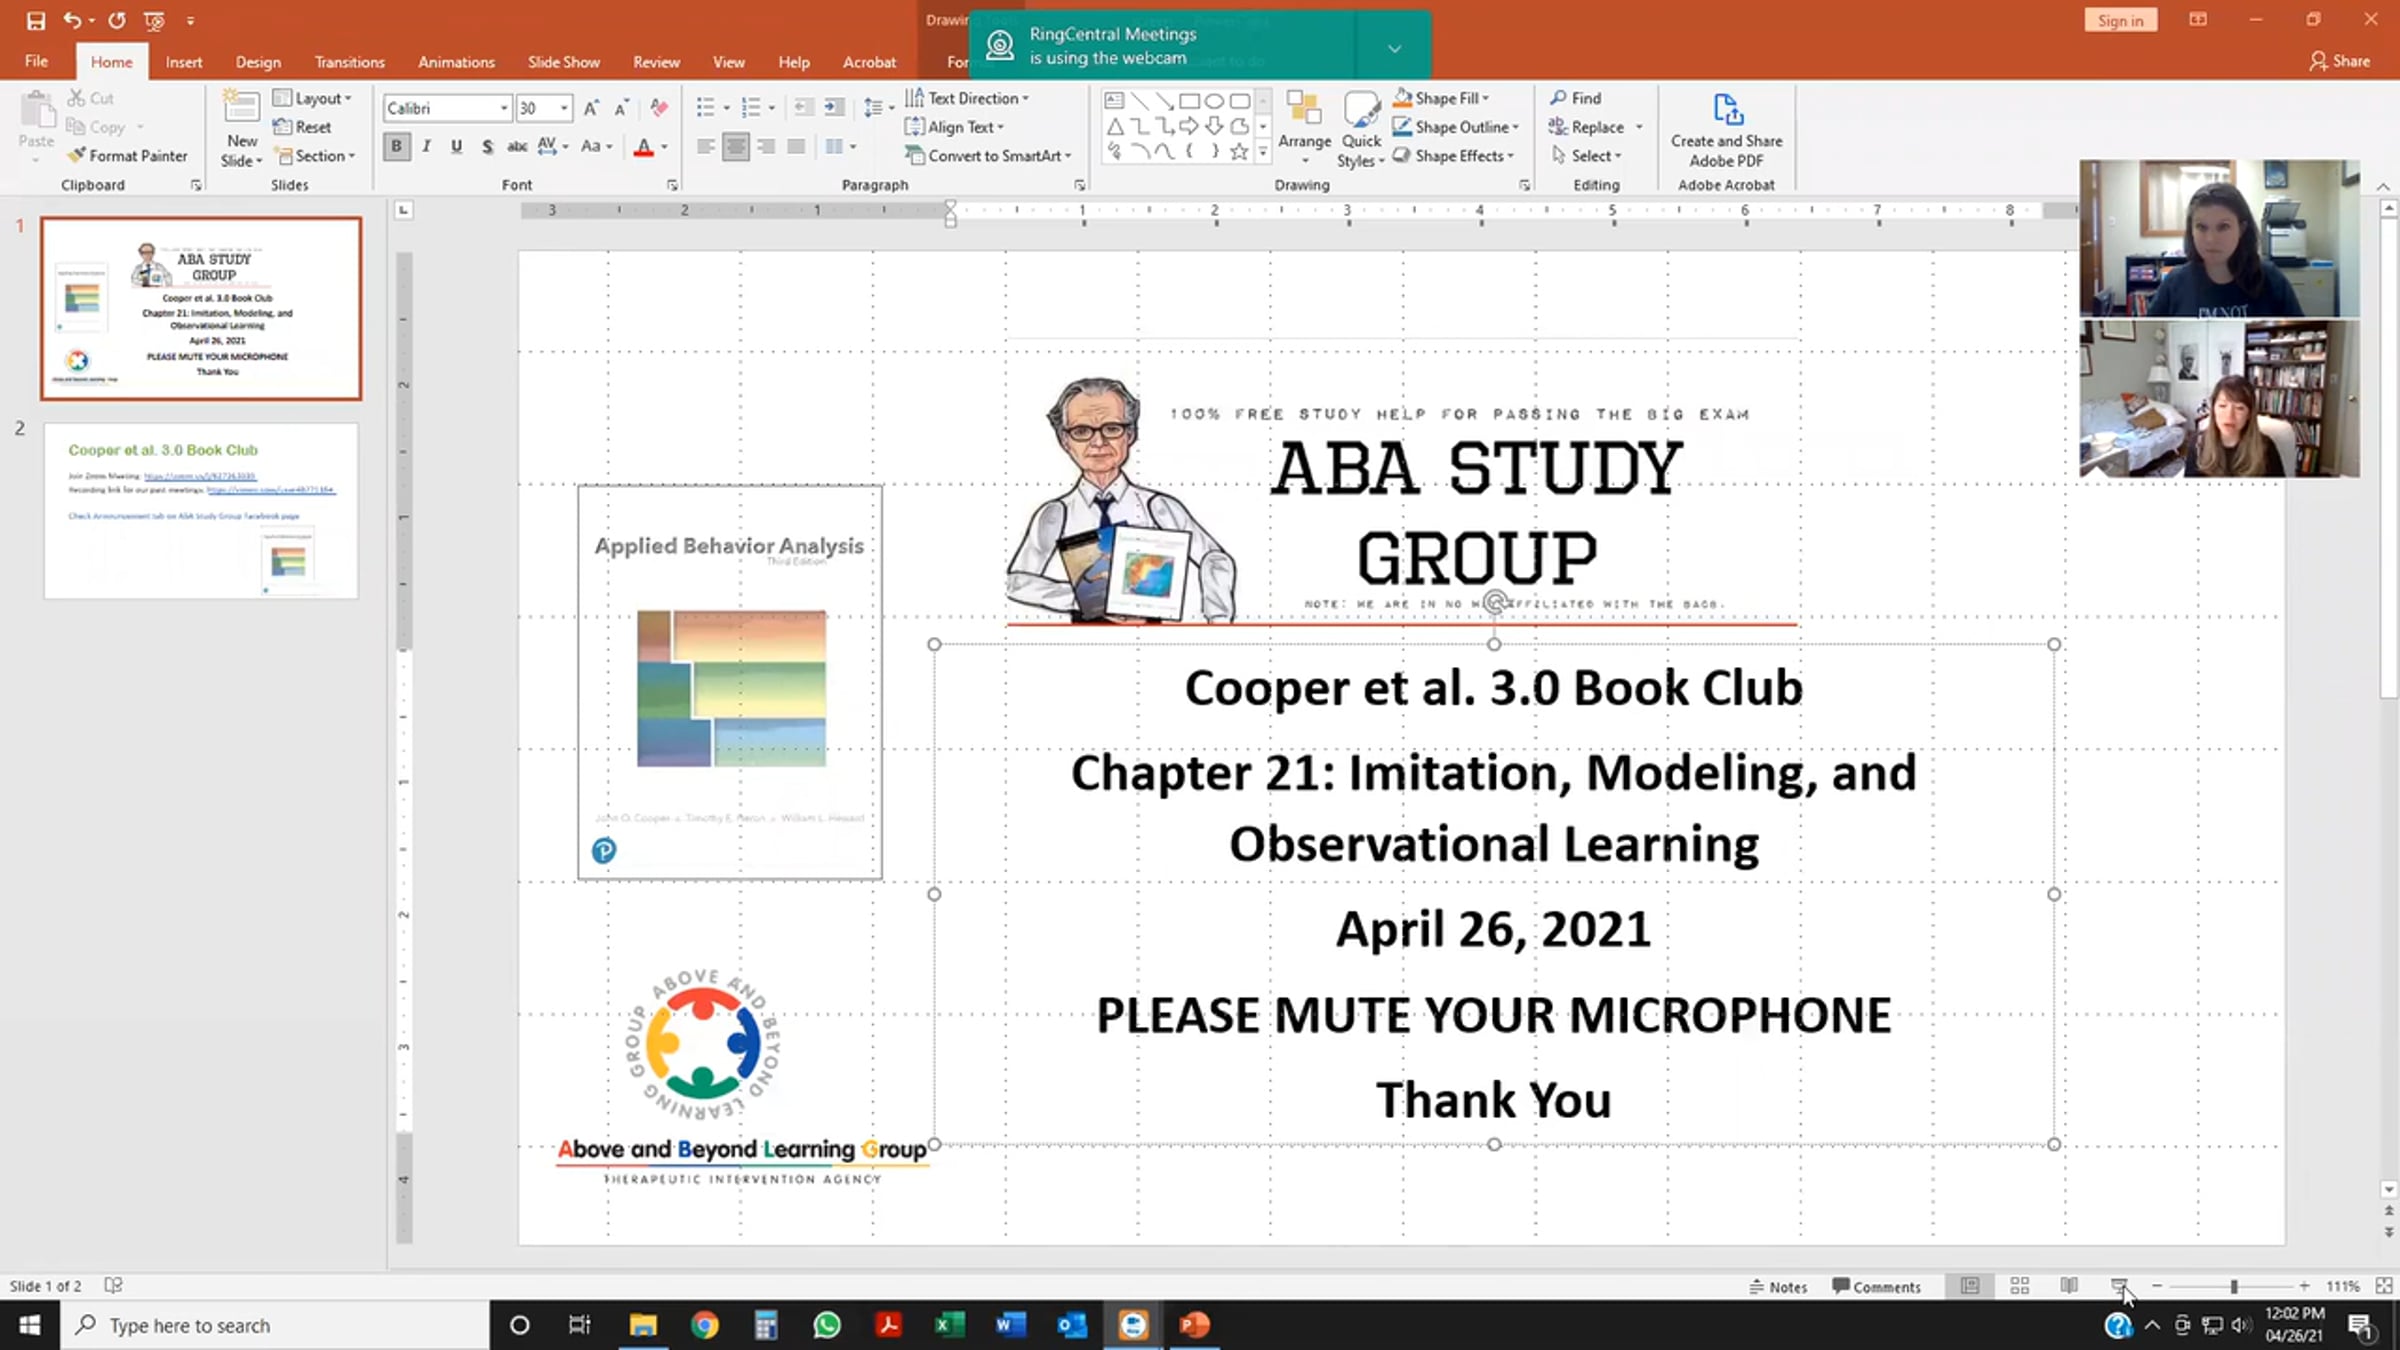Increase font size with grow icon
The image size is (2400, 1350).
[x=591, y=108]
